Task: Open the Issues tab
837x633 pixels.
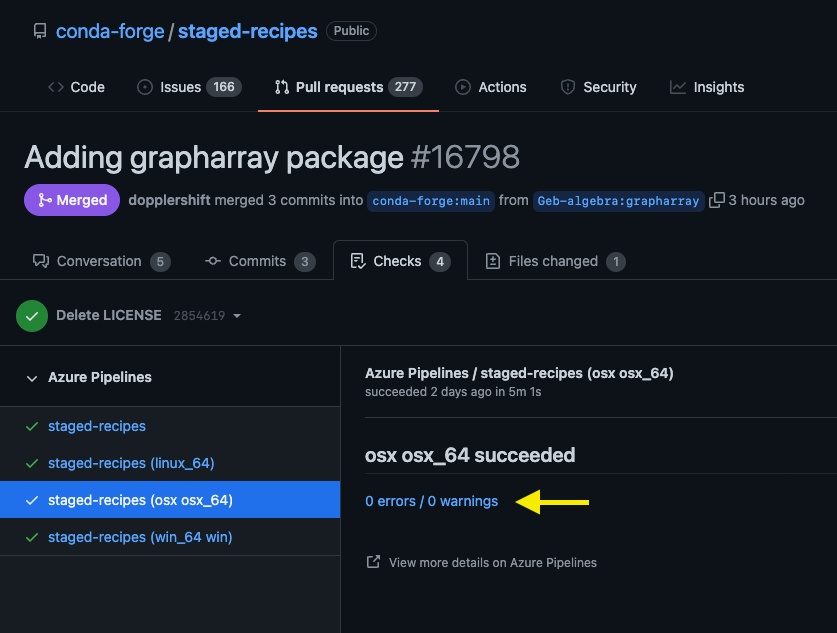Action: pos(189,87)
